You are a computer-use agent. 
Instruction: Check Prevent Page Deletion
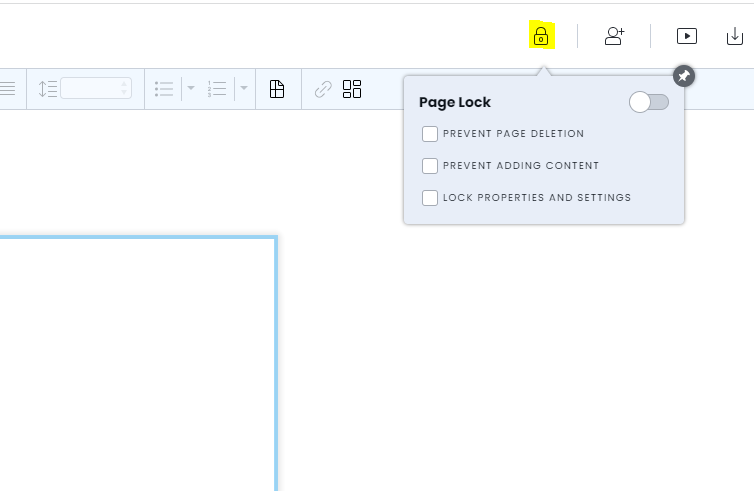430,134
